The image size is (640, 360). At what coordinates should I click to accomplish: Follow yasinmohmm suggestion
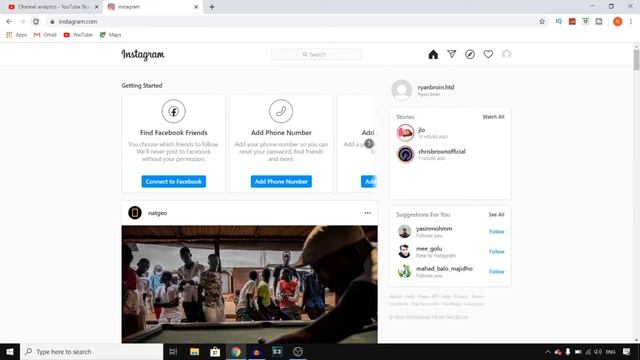[x=497, y=231]
